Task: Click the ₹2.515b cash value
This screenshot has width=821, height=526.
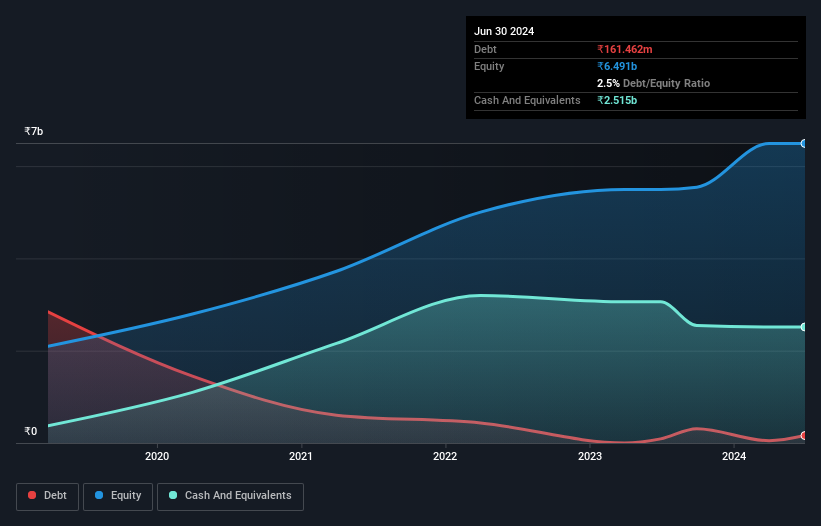Action: tap(617, 100)
